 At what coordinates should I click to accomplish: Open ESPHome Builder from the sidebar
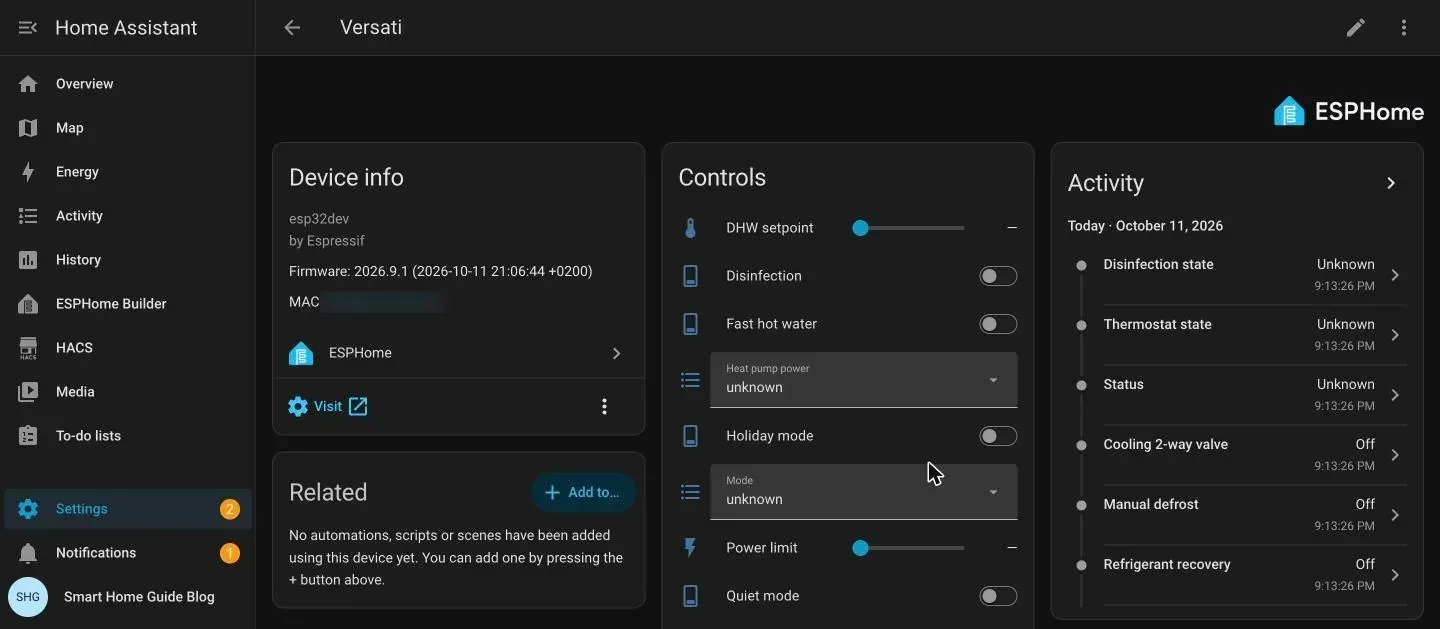[128, 304]
